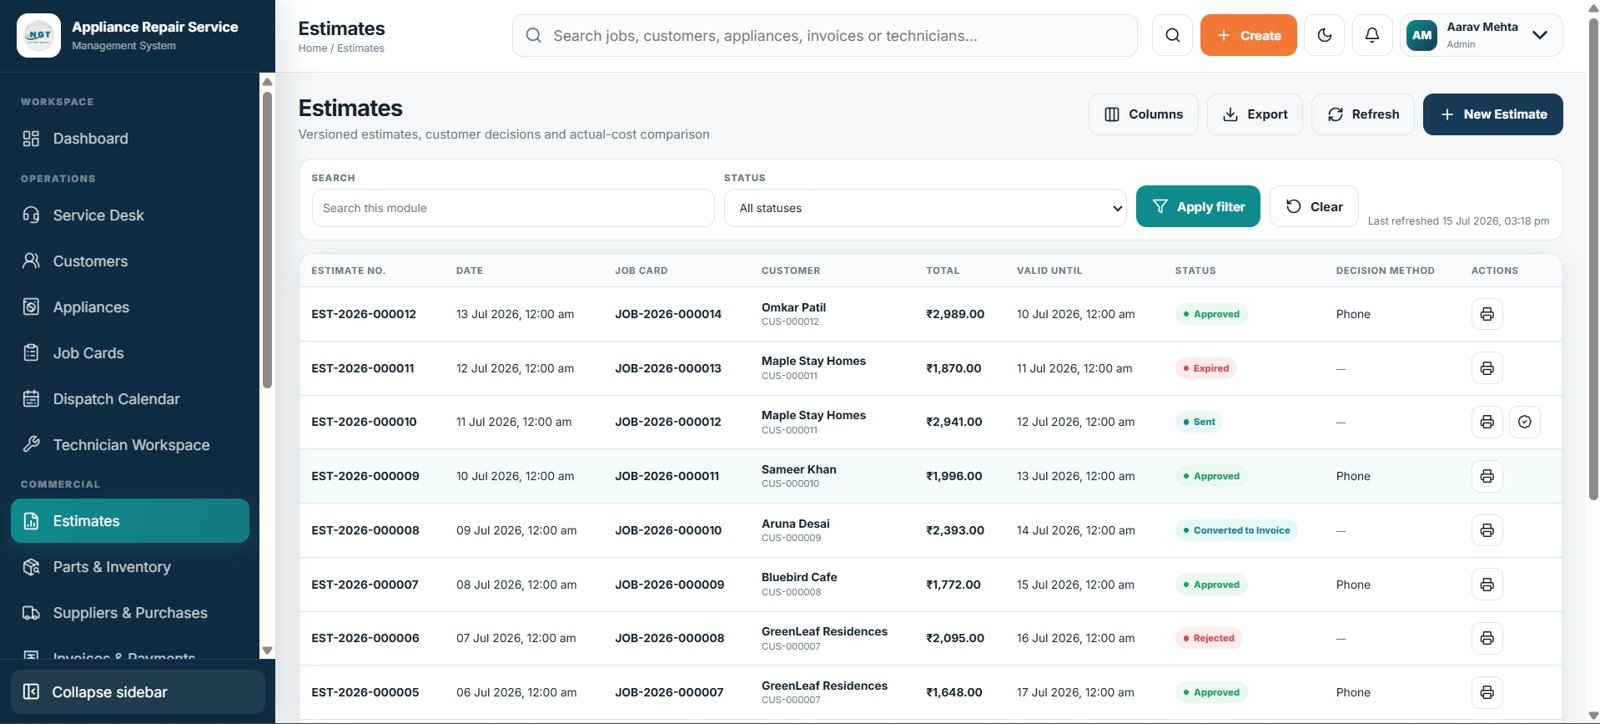Screen dimensions: 1600x724
Task: Select the Estimates sidebar item
Action: 130,521
